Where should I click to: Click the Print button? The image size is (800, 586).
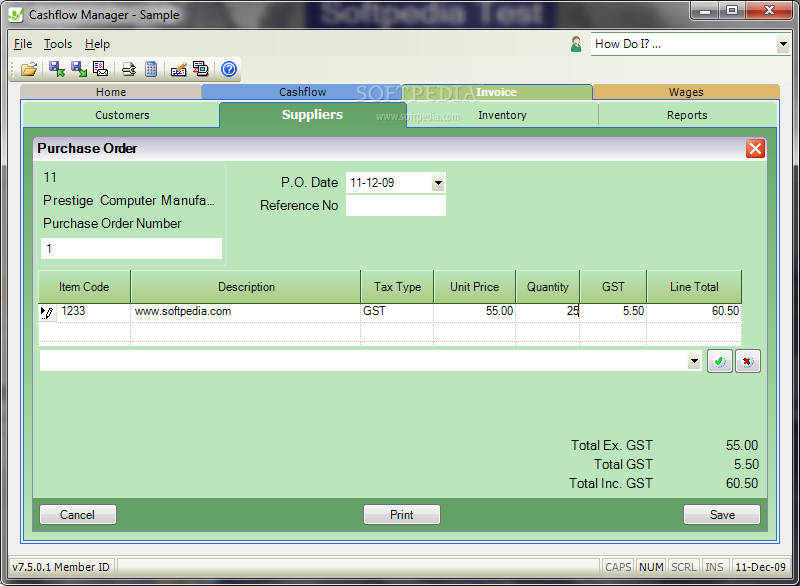pos(402,515)
